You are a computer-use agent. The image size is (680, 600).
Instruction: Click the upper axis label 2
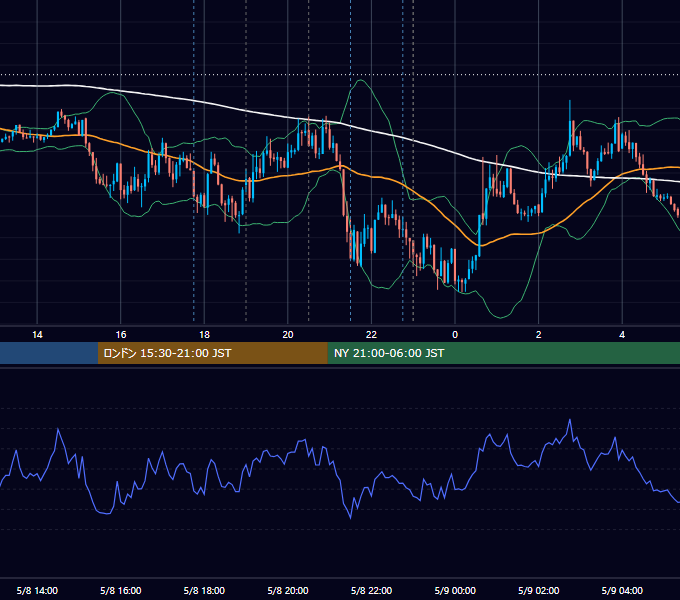(x=538, y=335)
